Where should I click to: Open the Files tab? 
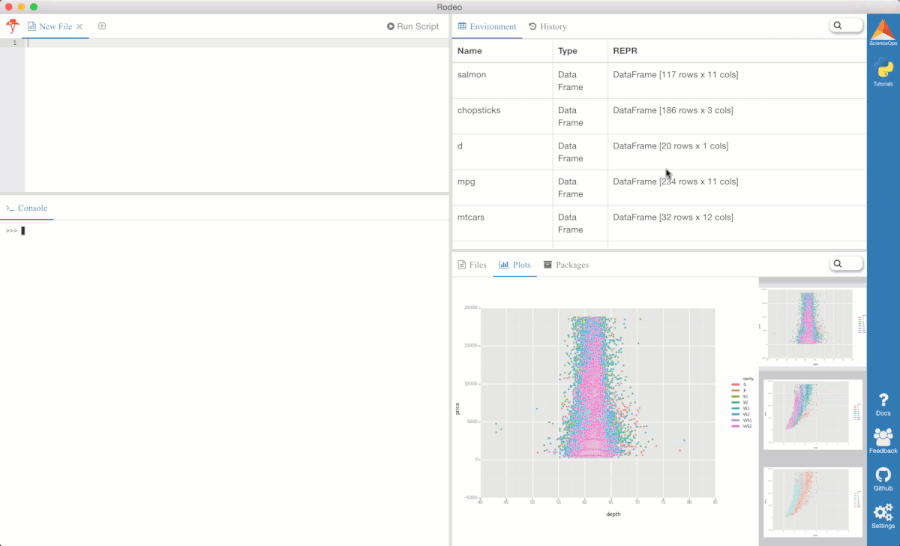(472, 265)
